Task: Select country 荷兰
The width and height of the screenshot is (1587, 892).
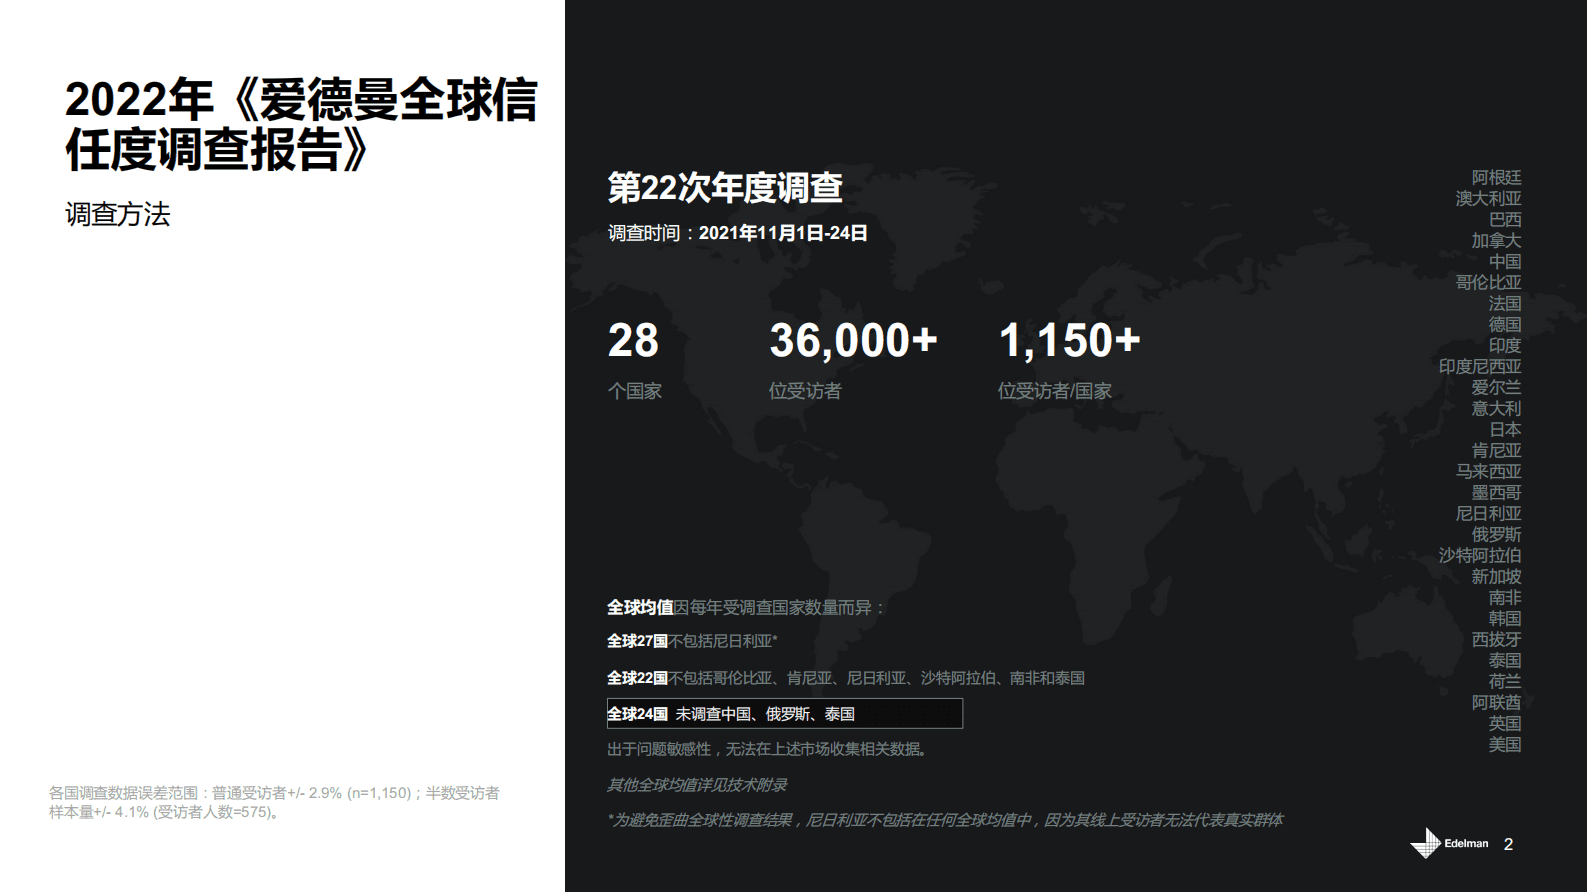Action: click(1505, 682)
